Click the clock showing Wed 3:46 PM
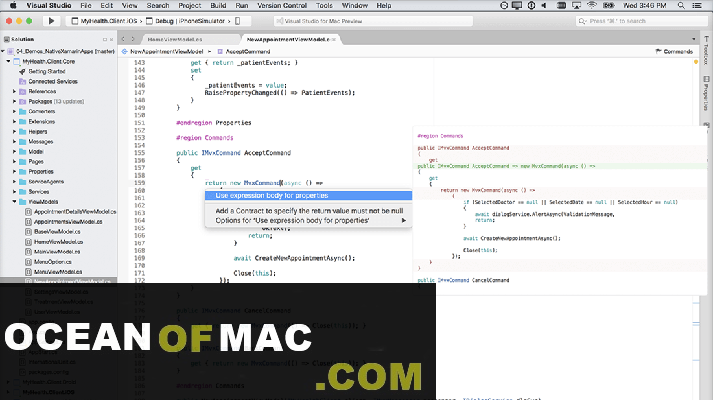Viewport: 713px width, 400px height. pyautogui.click(x=644, y=5)
